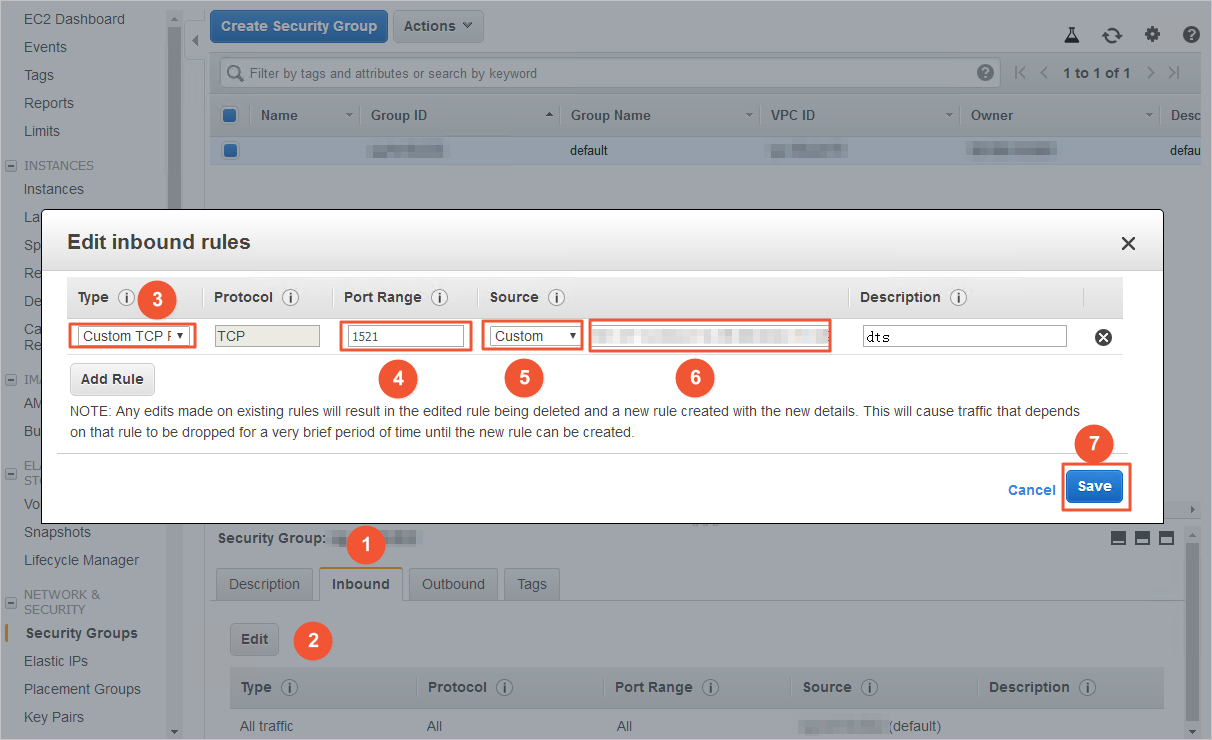Open Snapshots in sidebar

(58, 532)
